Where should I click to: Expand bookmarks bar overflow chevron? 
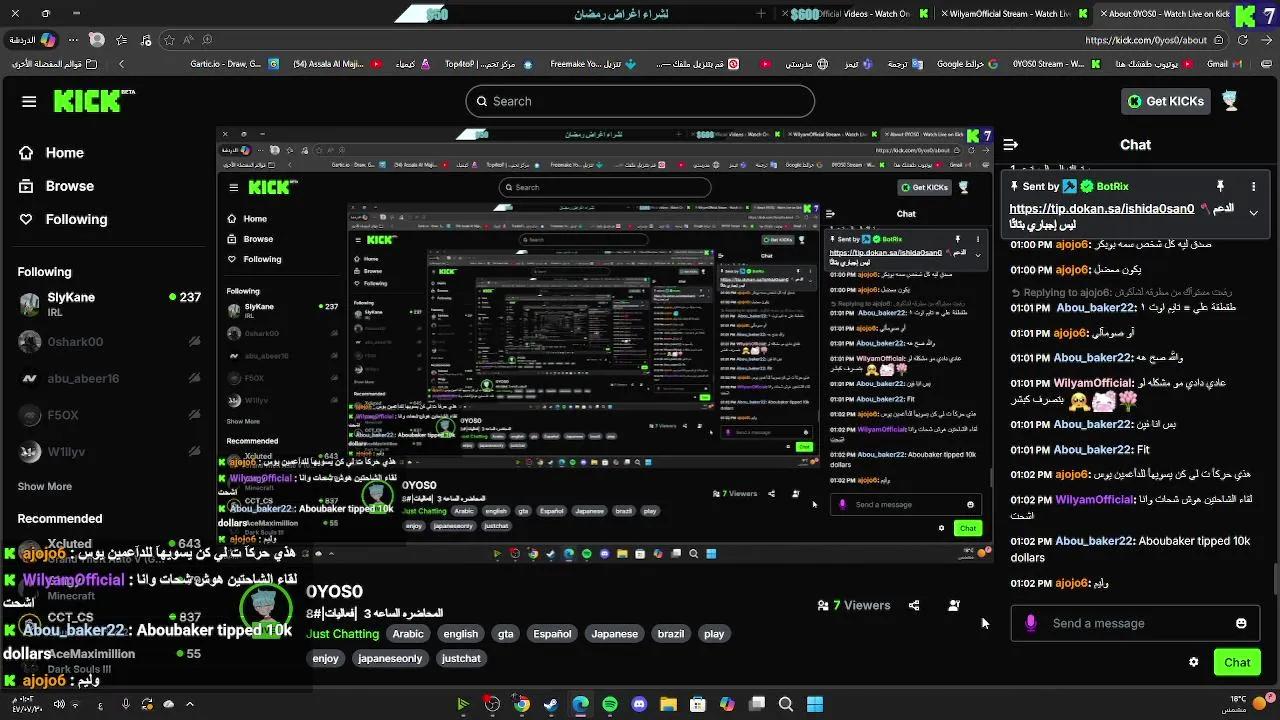(122, 64)
